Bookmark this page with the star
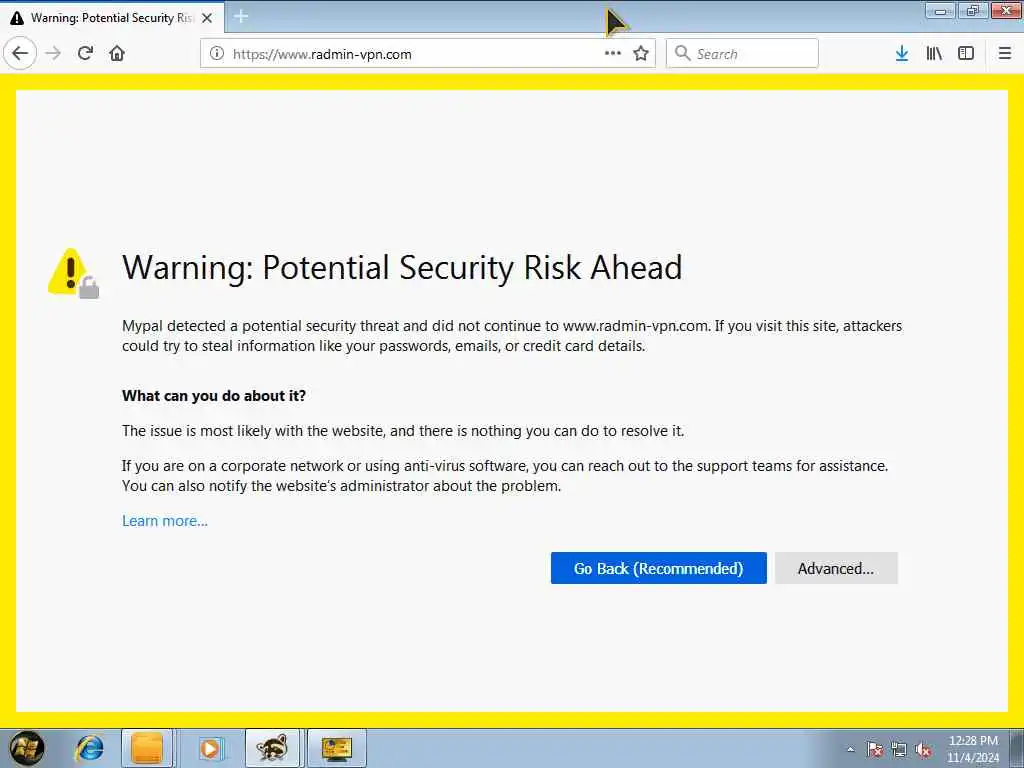This screenshot has height=768, width=1024. click(x=641, y=54)
